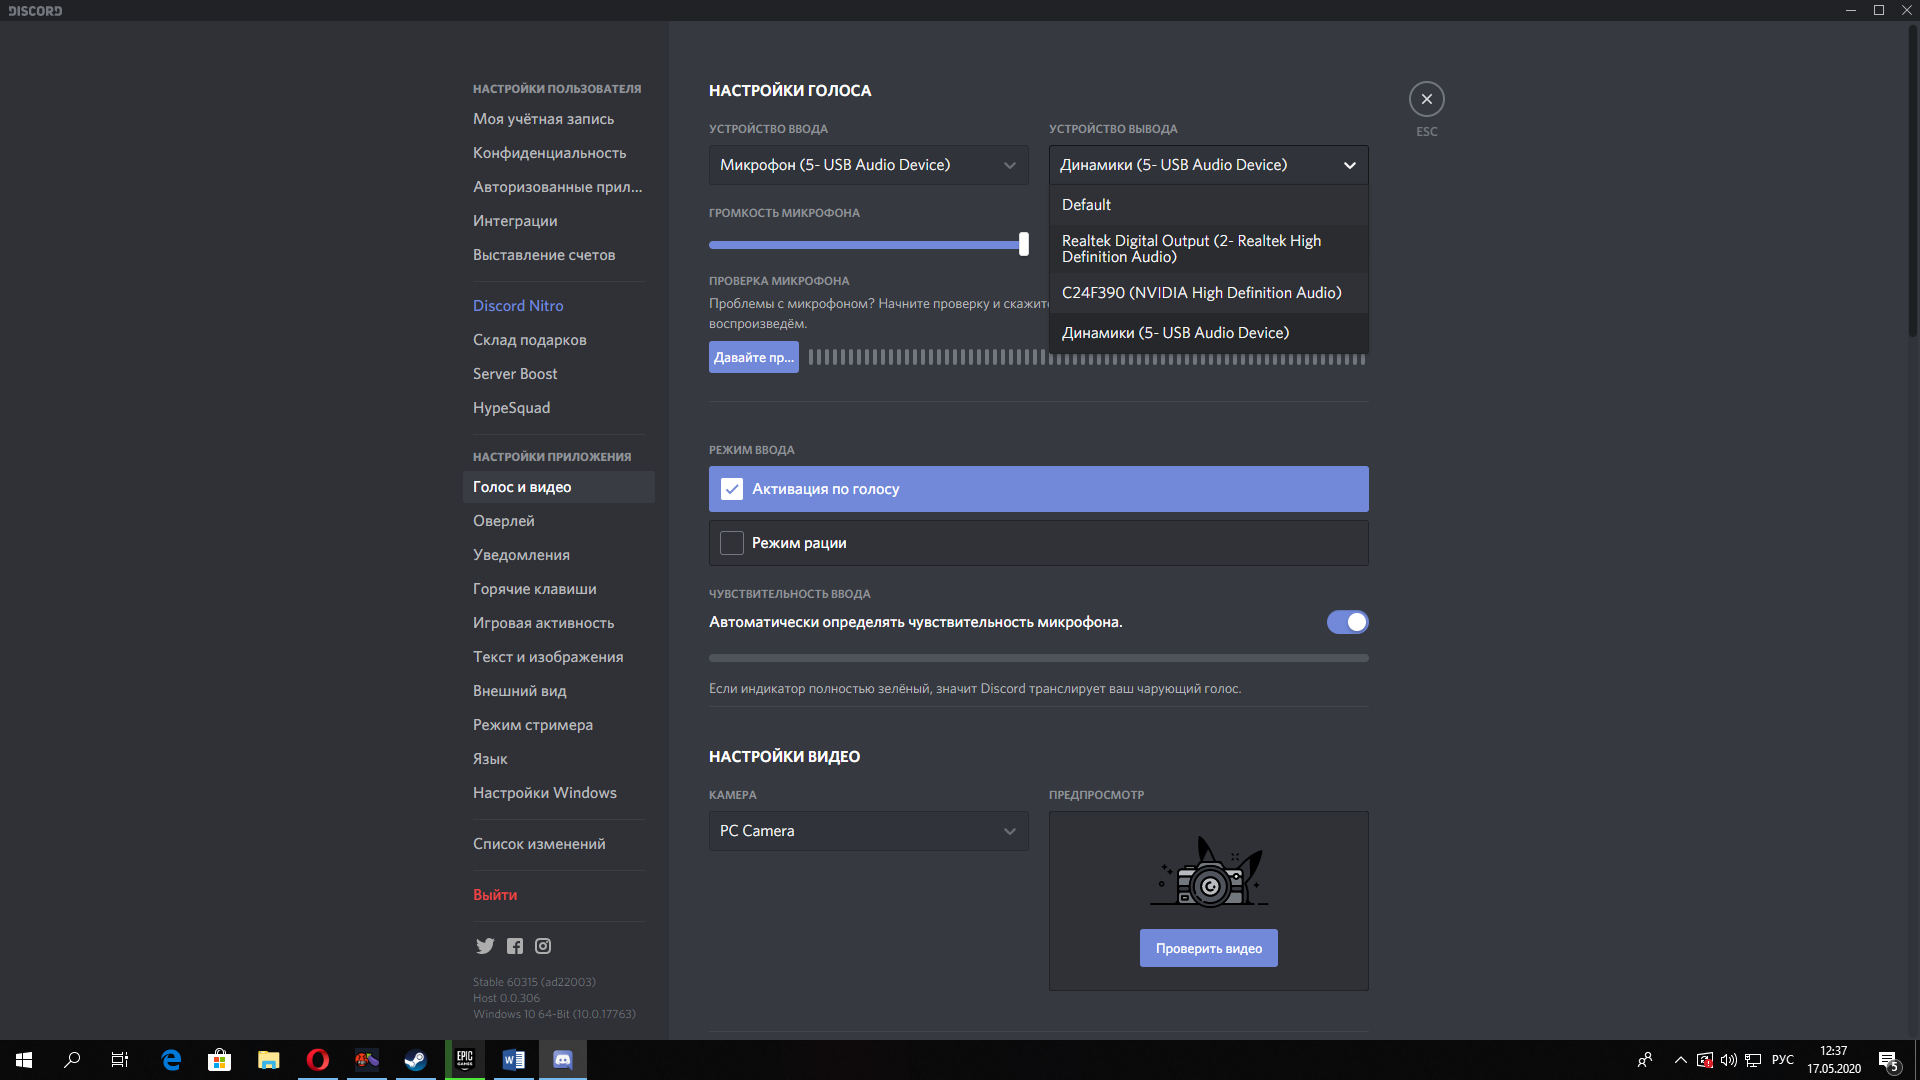The height and width of the screenshot is (1080, 1920).
Task: Select Динамики USB Audio Device list option
Action: 1208,333
